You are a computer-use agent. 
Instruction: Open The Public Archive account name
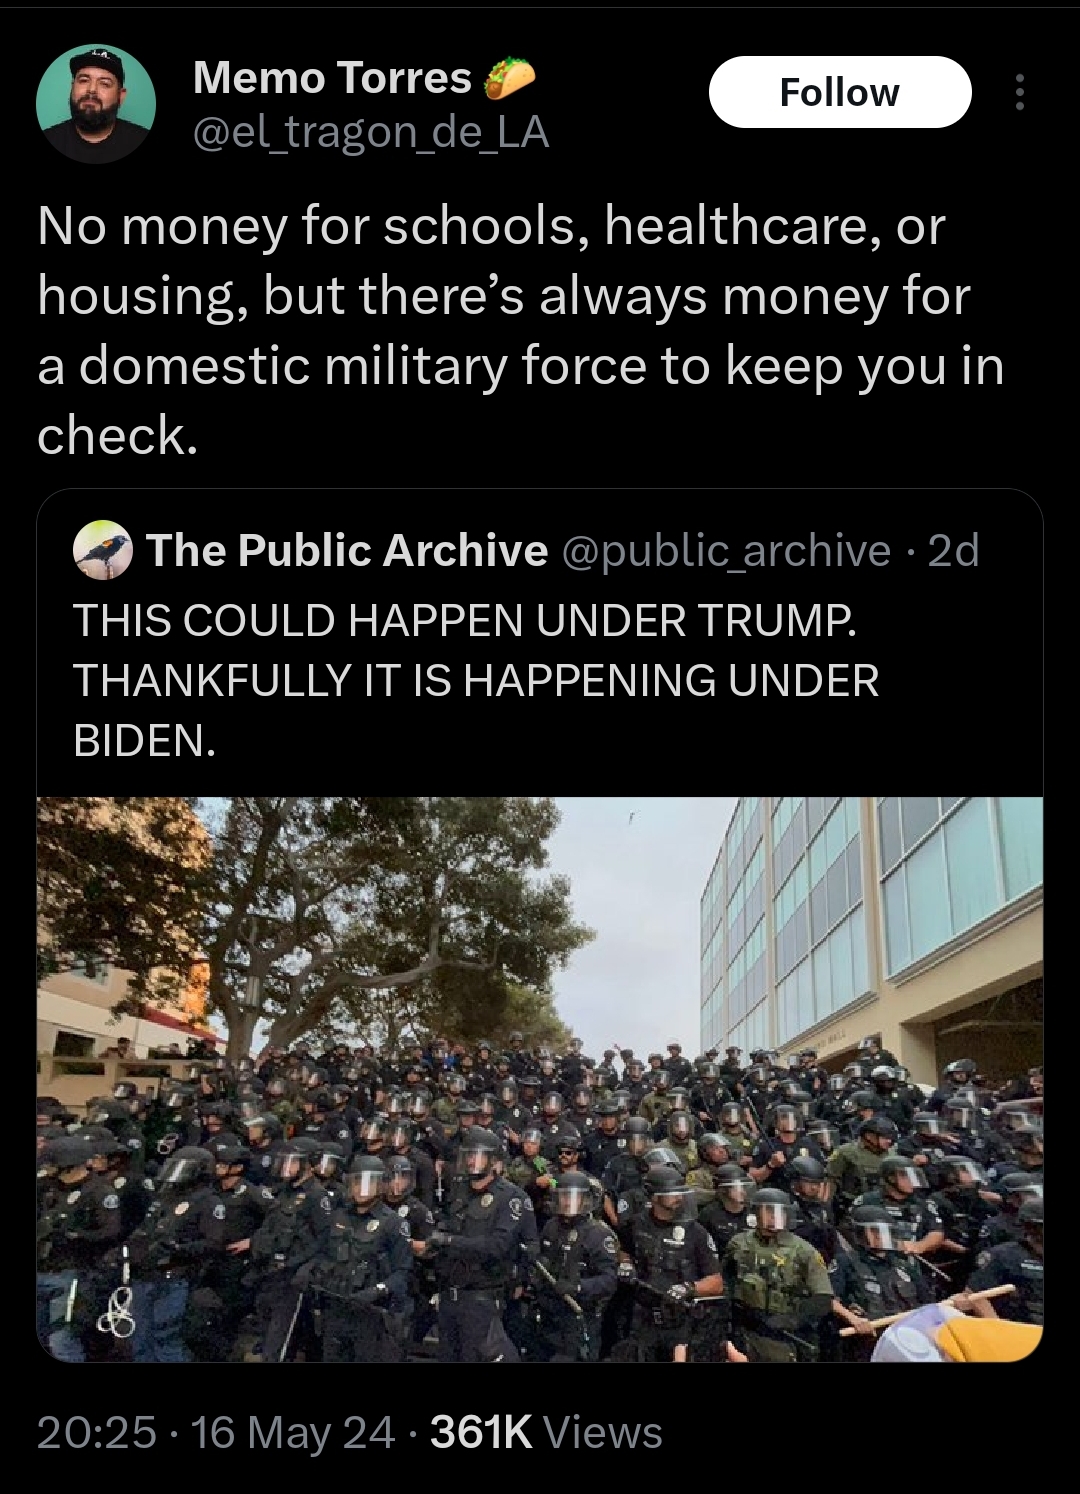pos(347,550)
